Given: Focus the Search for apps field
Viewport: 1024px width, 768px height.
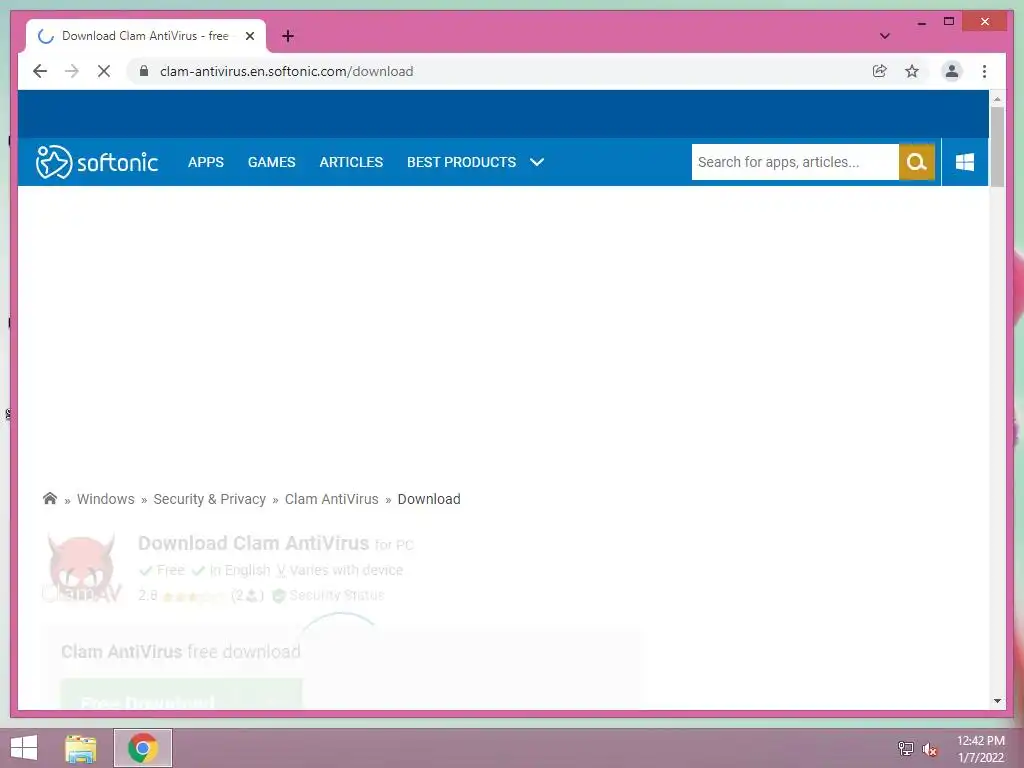Looking at the screenshot, I should point(795,162).
